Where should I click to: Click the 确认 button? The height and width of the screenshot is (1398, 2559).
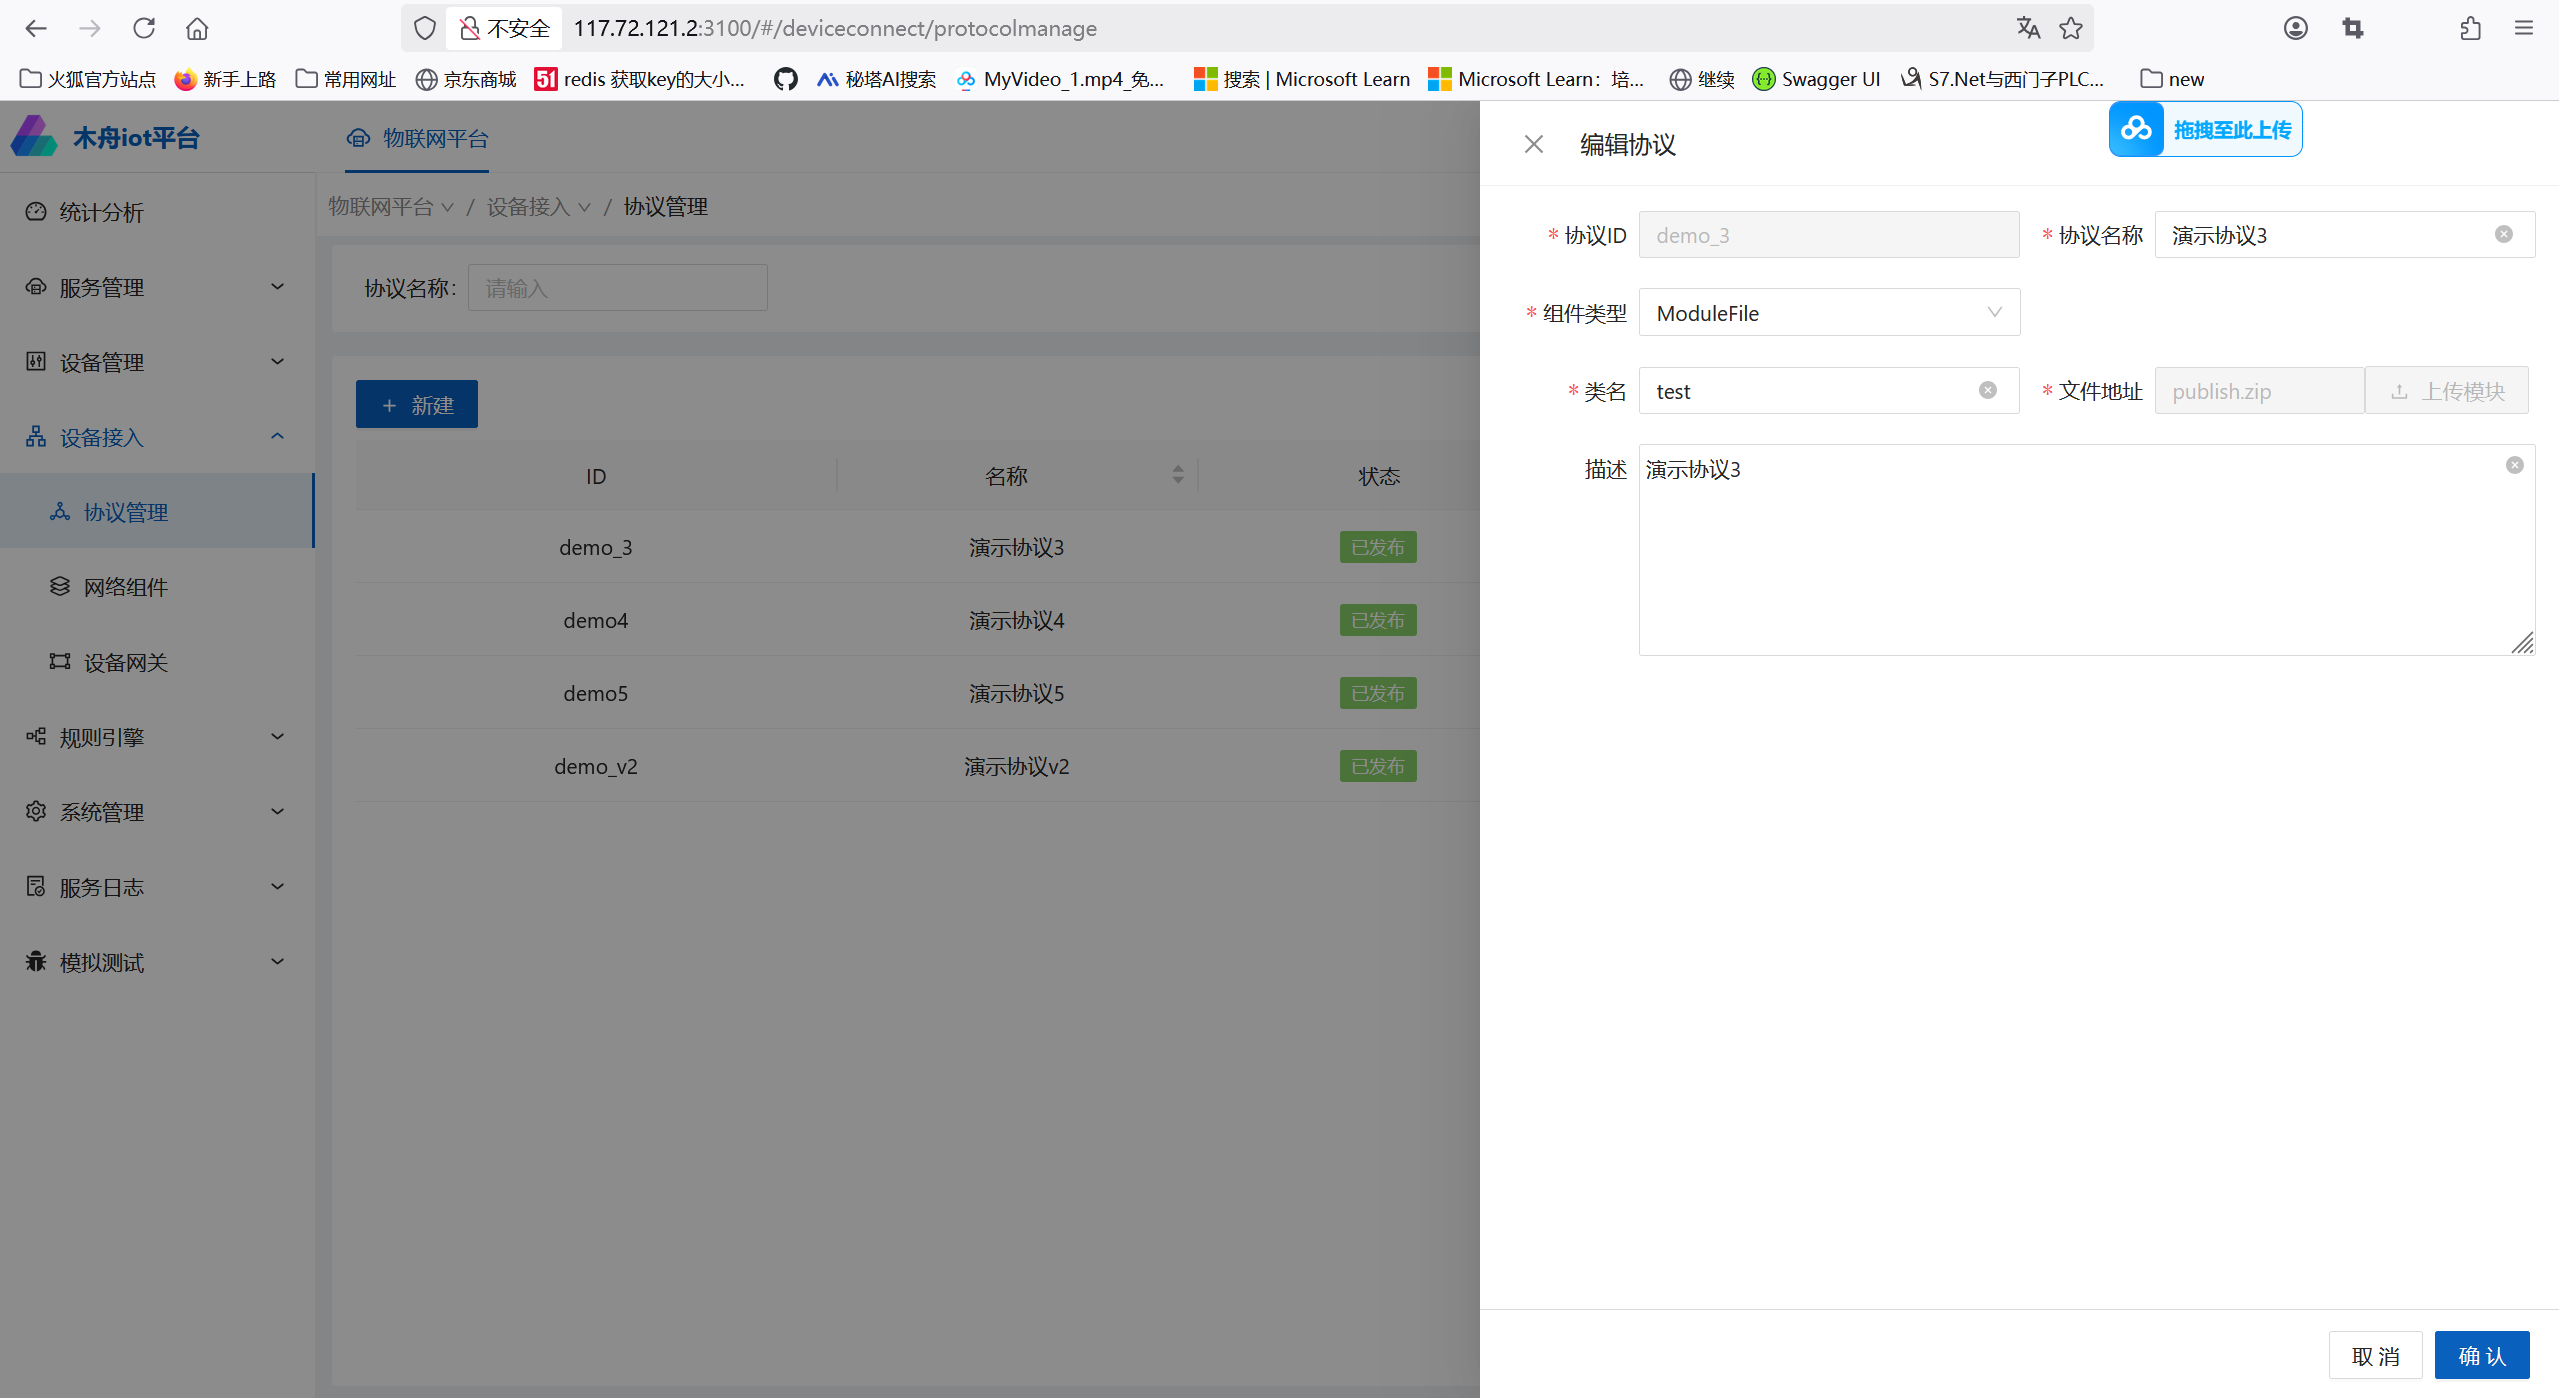click(x=2481, y=1356)
